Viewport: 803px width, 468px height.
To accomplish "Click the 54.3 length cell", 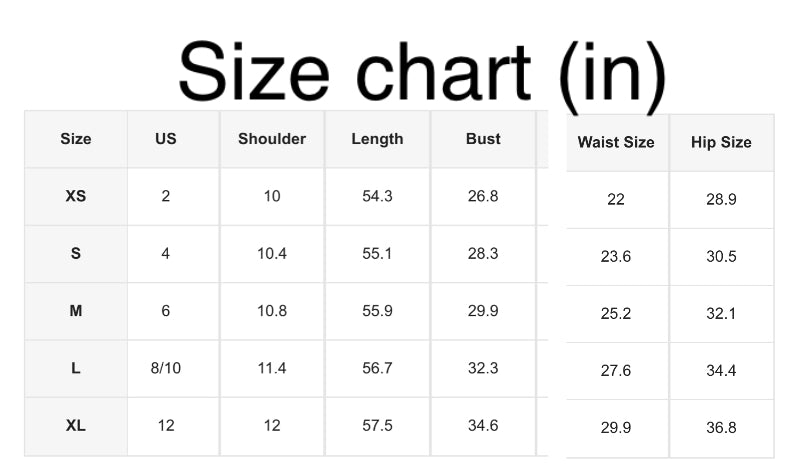I will point(377,196).
